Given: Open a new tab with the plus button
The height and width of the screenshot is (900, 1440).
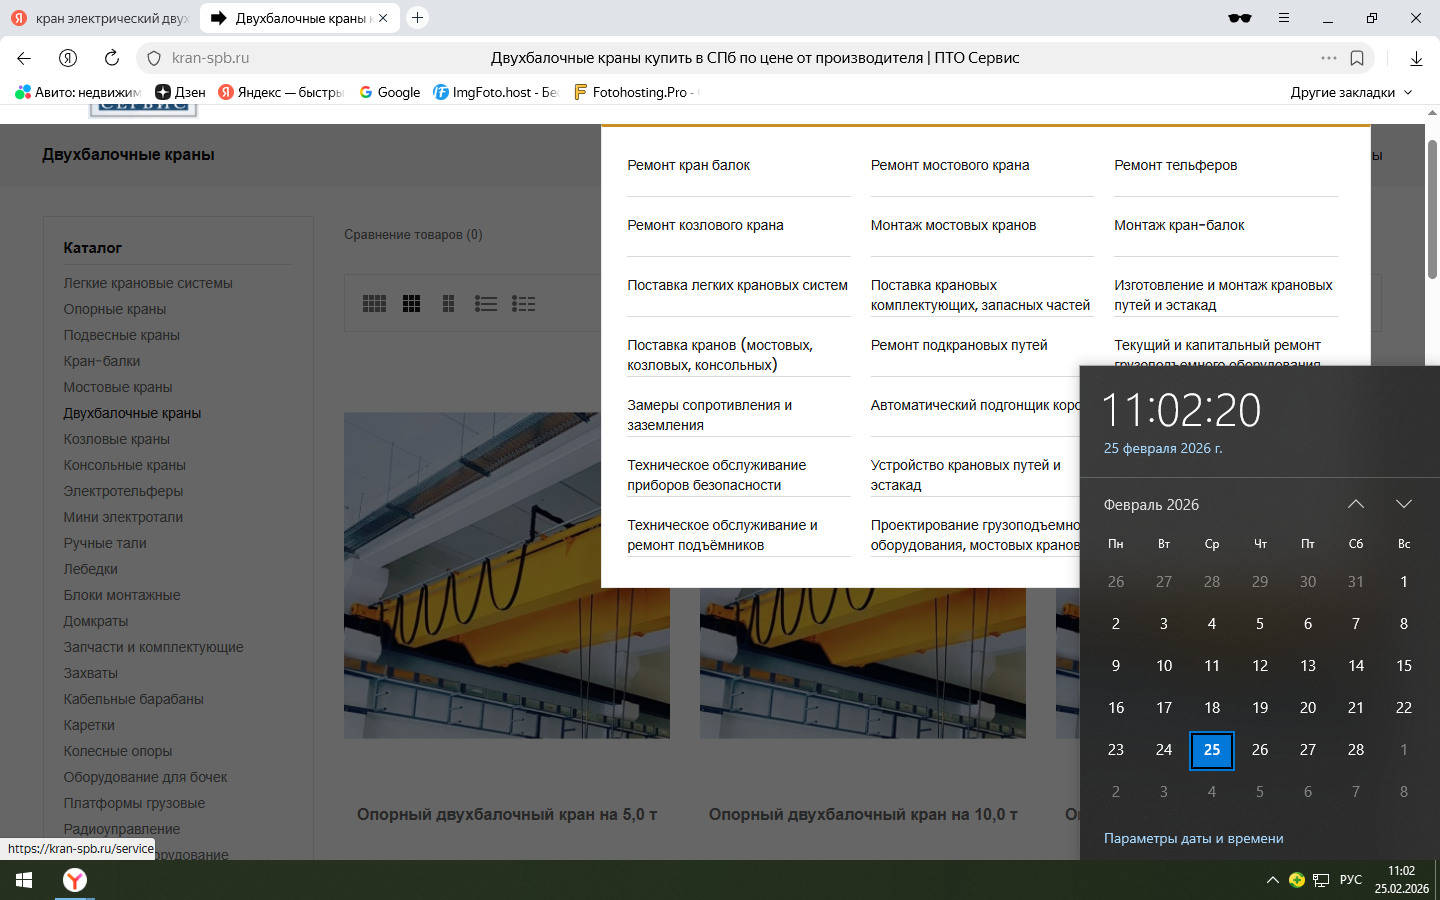Looking at the screenshot, I should (x=418, y=18).
